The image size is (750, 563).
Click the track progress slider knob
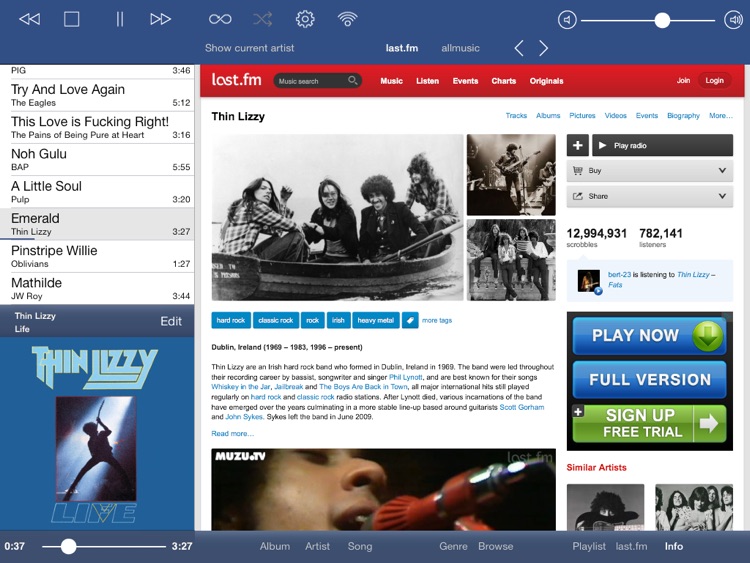tap(68, 546)
